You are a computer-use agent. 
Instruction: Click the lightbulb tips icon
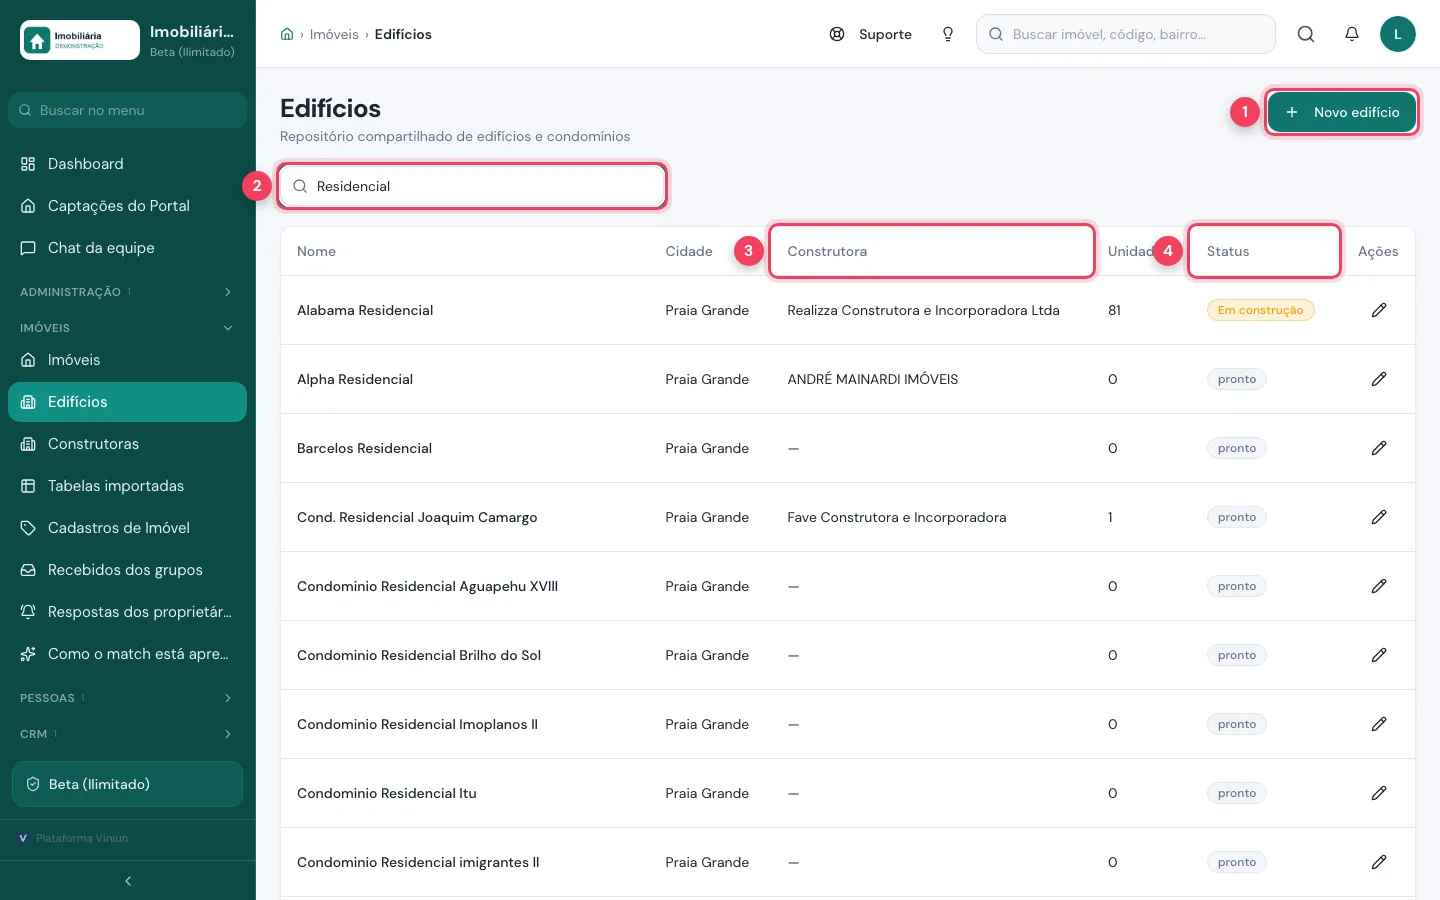click(x=948, y=34)
